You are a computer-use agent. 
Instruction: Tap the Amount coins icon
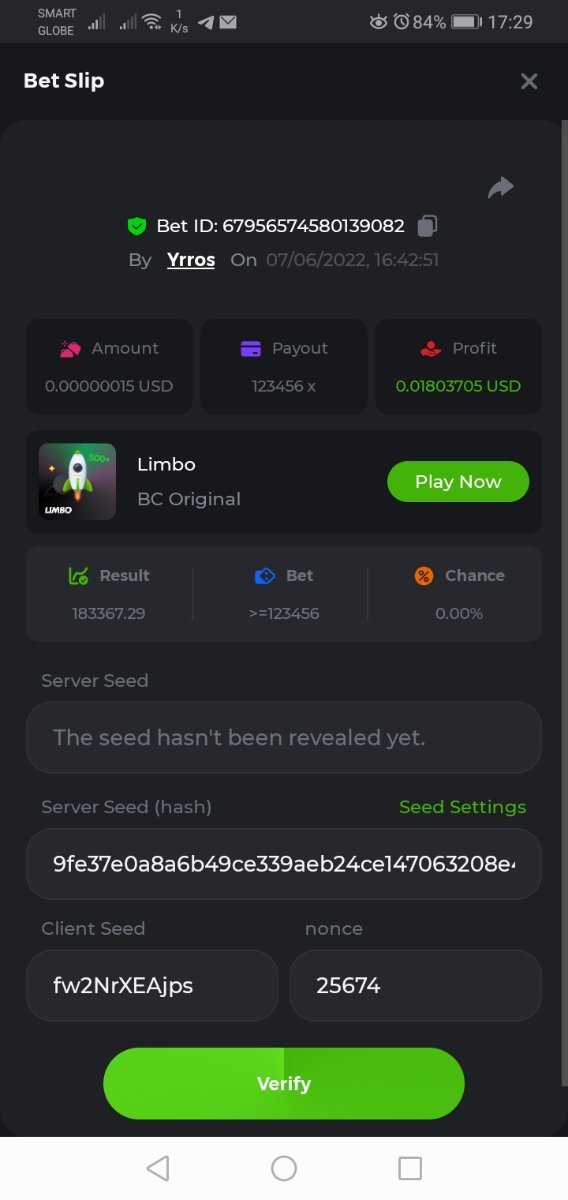(x=70, y=349)
